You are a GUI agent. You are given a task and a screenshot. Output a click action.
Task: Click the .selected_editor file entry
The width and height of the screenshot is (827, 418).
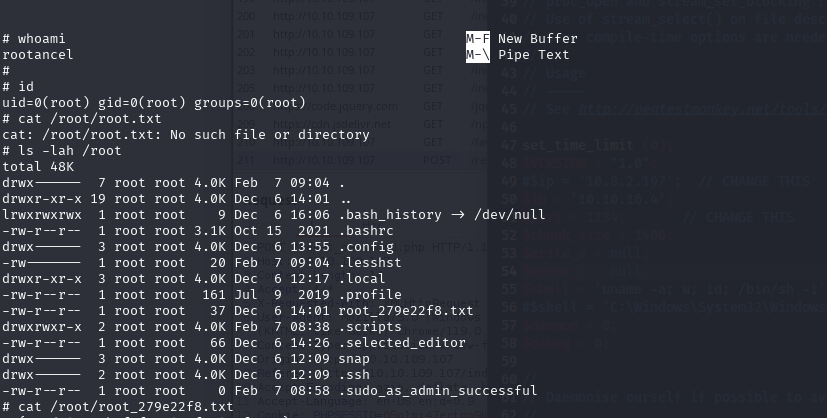coord(402,343)
